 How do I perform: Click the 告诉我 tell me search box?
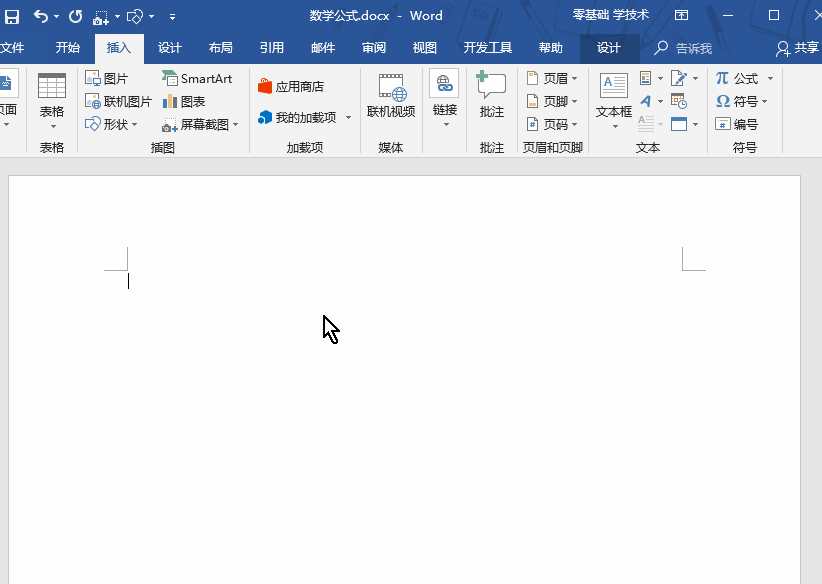(684, 48)
